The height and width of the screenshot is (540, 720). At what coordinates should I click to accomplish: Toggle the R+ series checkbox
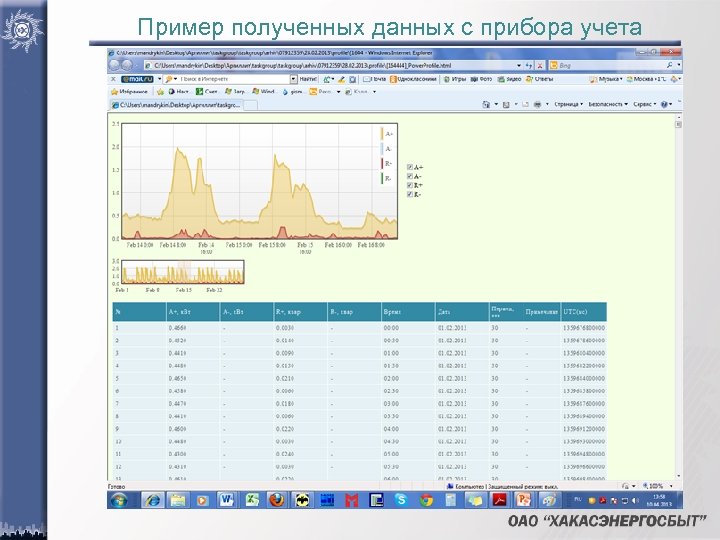click(410, 185)
